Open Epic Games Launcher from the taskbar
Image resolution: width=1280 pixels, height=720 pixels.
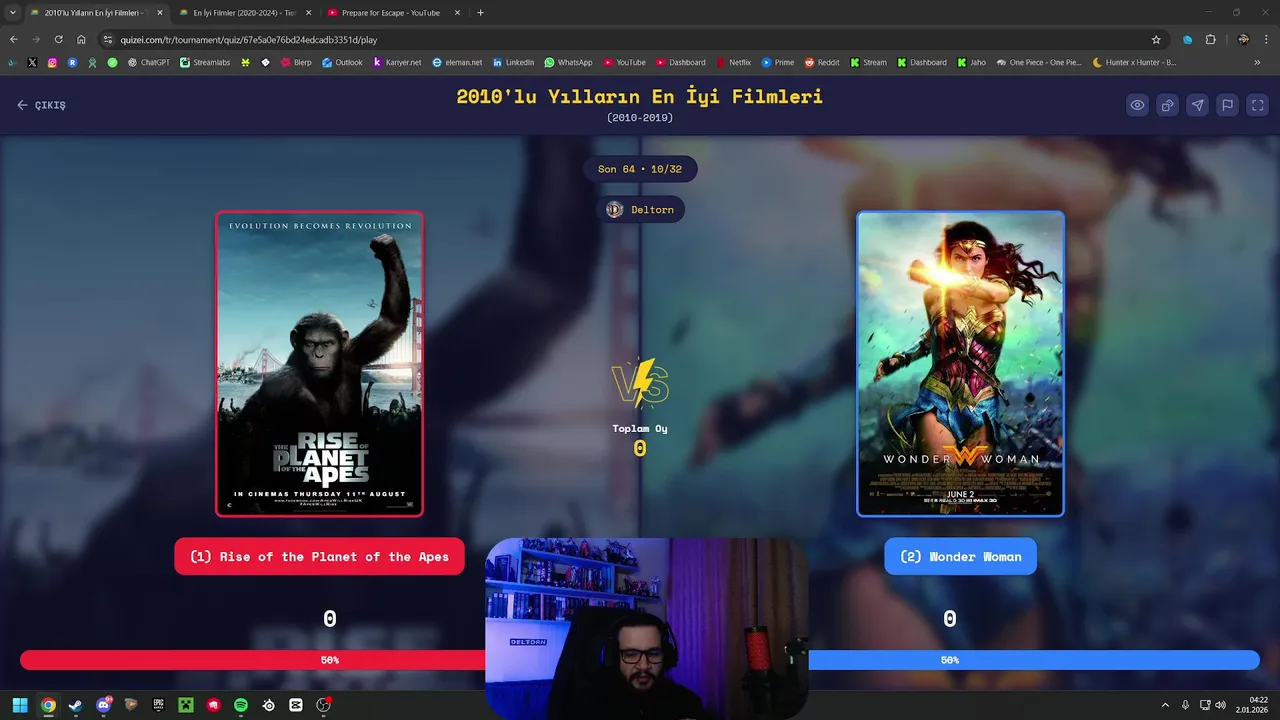tap(158, 705)
